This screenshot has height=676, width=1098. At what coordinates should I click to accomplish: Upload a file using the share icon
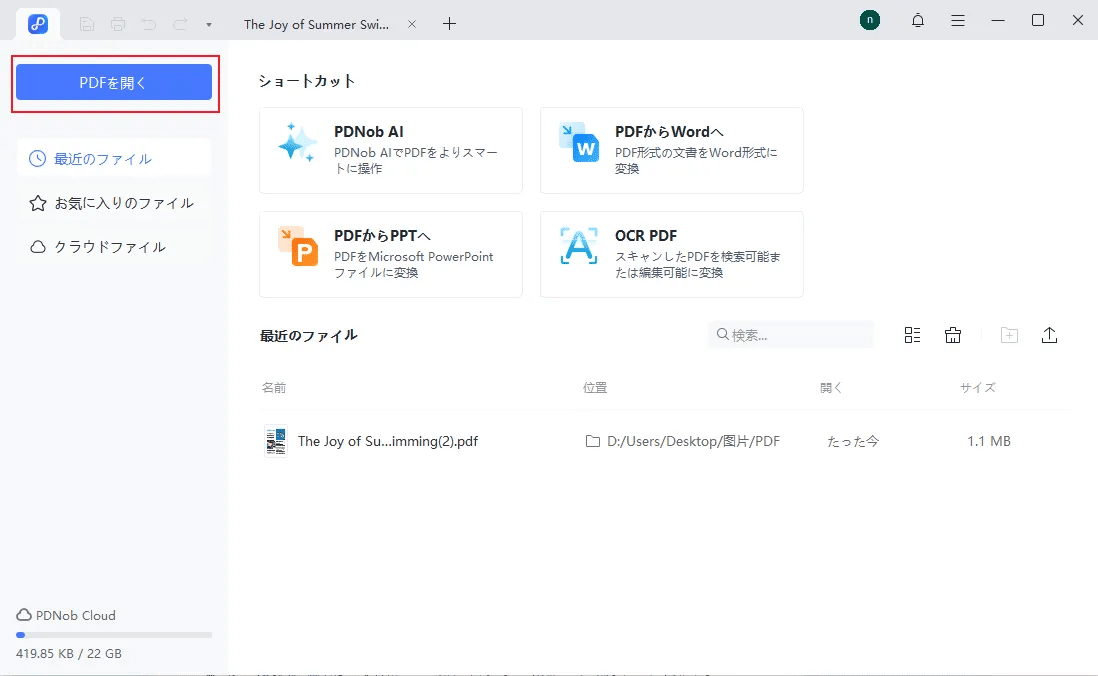tap(1049, 334)
